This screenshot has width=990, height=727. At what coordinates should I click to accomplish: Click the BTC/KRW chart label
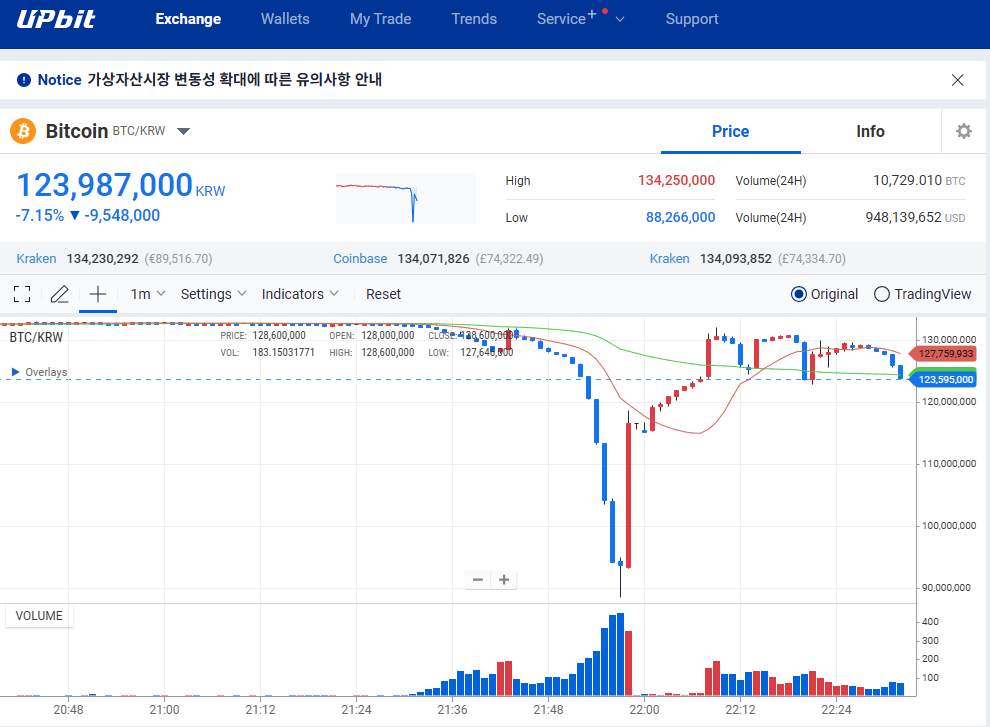36,337
